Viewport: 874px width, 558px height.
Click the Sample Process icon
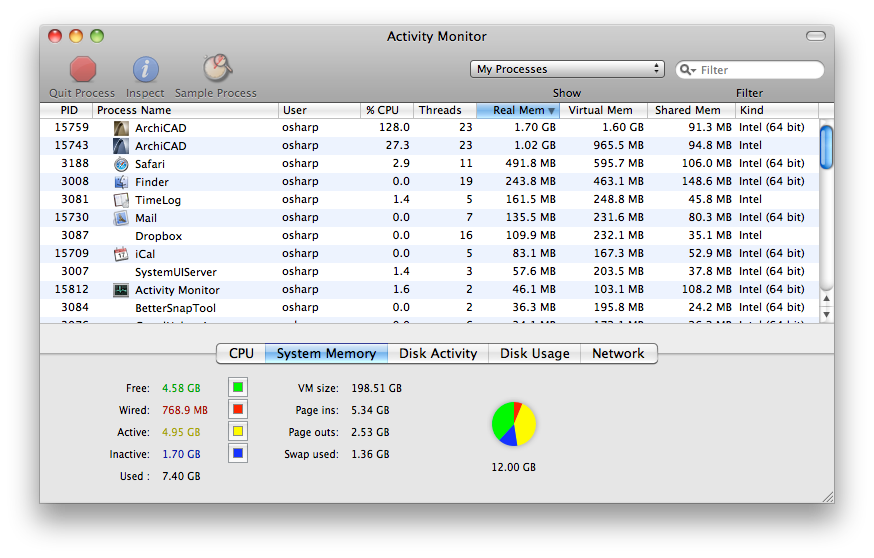(217, 68)
